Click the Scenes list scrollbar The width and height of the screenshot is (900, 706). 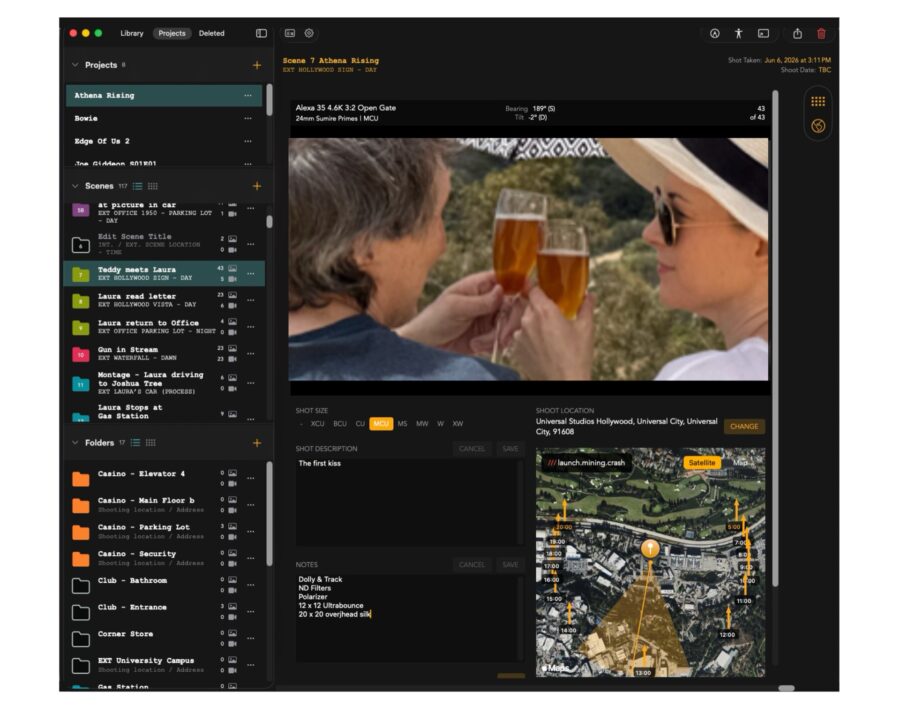pyautogui.click(x=269, y=222)
